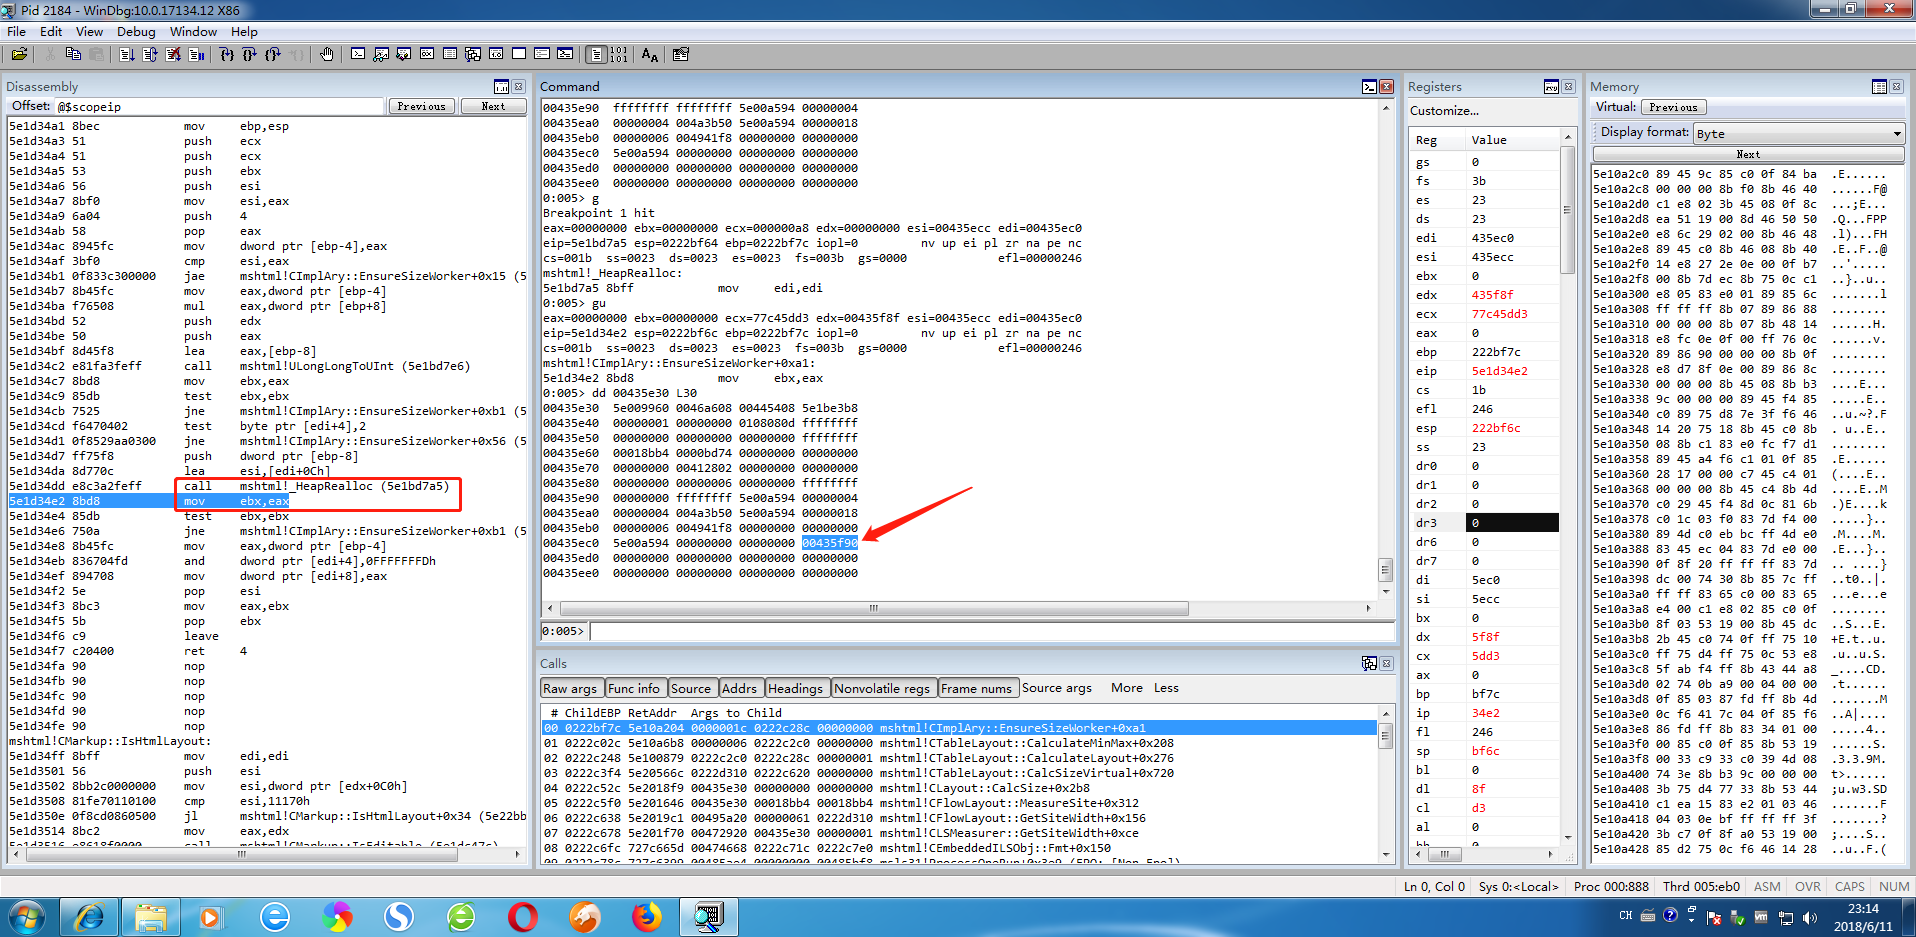1916x937 pixels.
Task: Click the Restart debugging toolbar icon
Action: coord(150,54)
